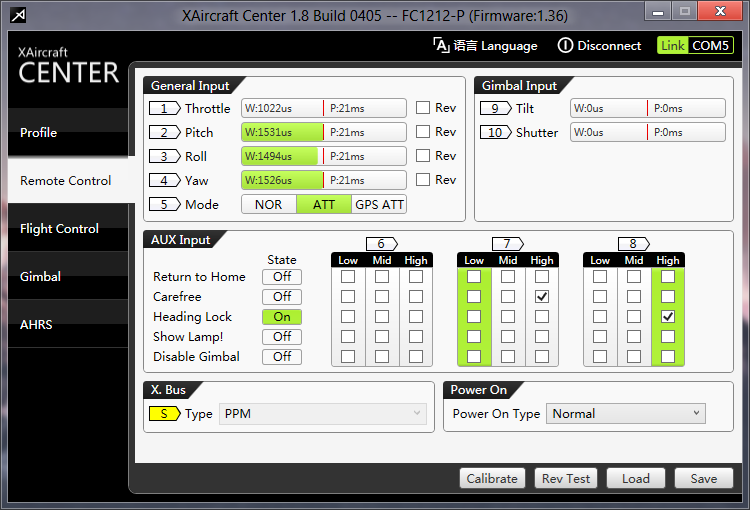
Task: Enable Rev for Pitch
Action: click(x=423, y=132)
